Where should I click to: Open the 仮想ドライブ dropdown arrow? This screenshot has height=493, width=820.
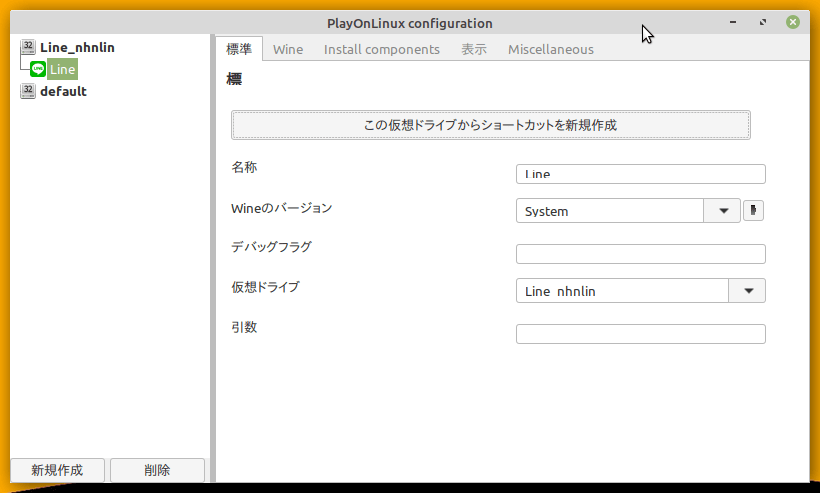click(x=747, y=291)
